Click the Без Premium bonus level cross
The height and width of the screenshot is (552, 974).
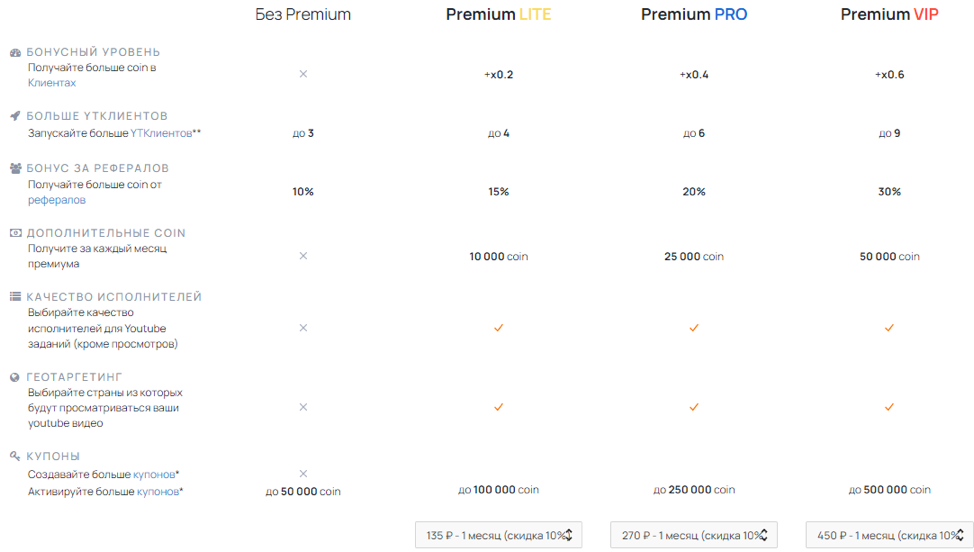303,74
